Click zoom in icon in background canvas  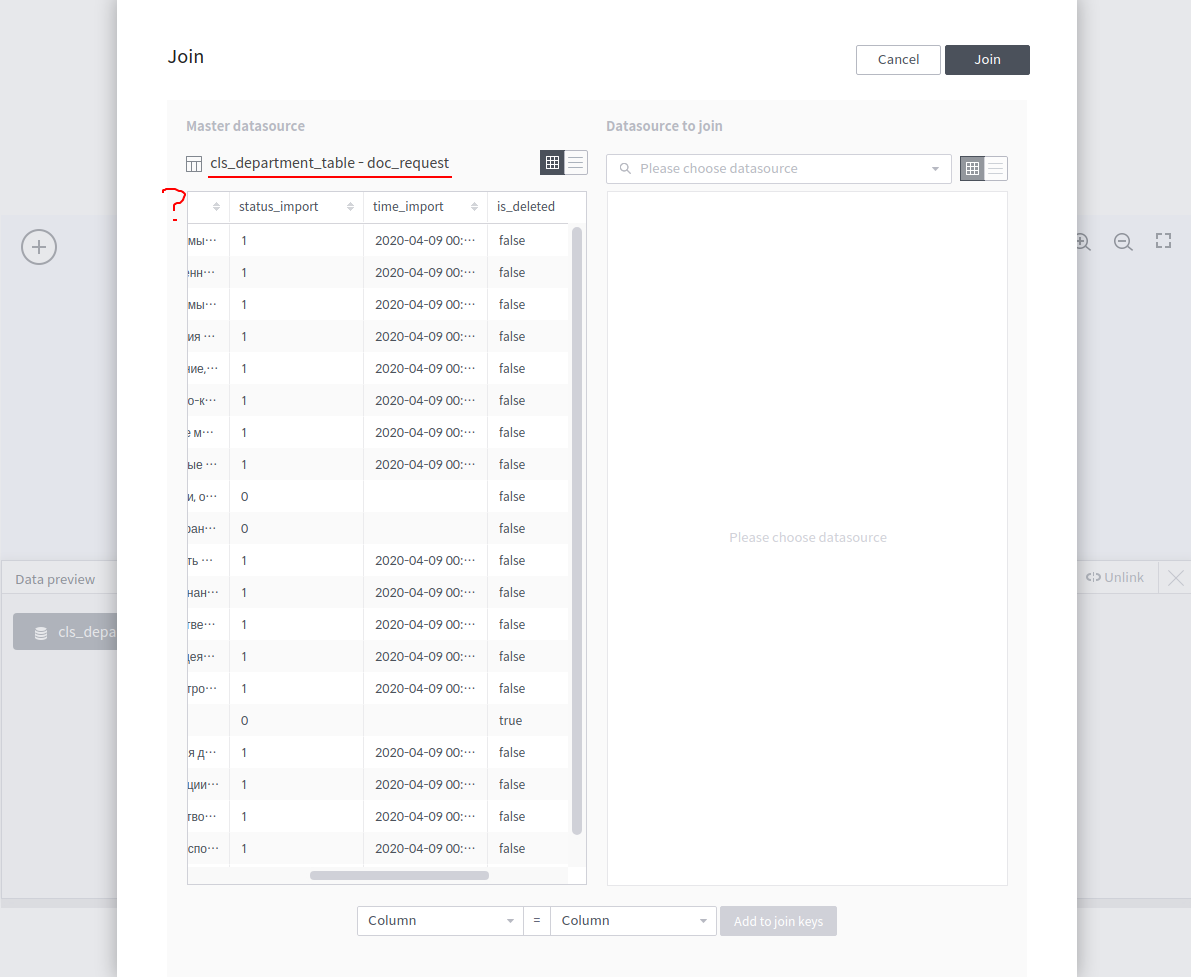(x=1084, y=242)
